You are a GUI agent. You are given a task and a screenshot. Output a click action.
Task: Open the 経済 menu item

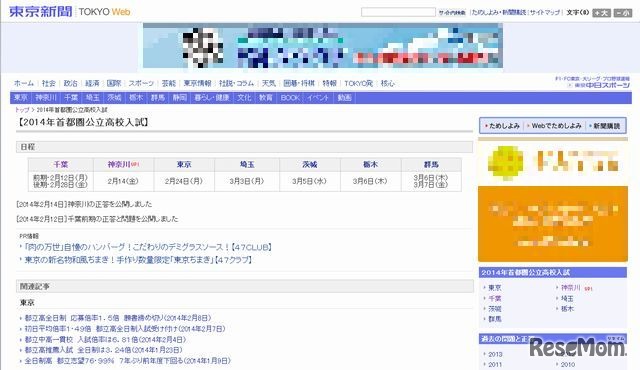(92, 83)
